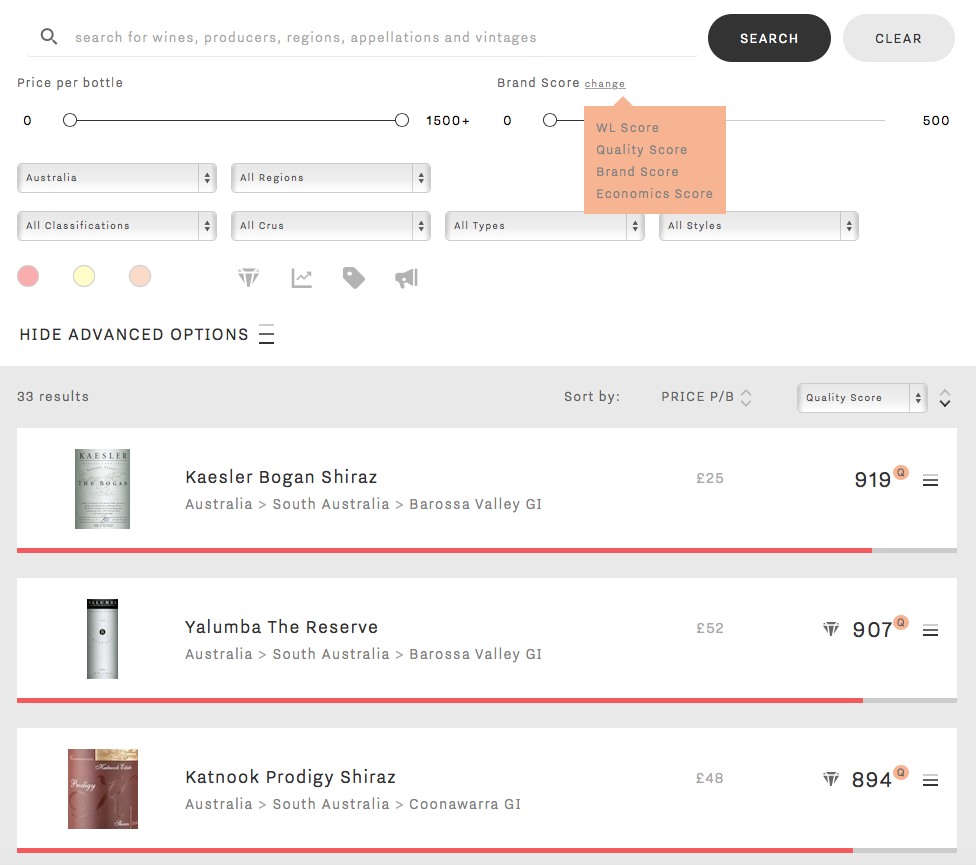Click the 33 results count text
This screenshot has width=976, height=865.
pyautogui.click(x=53, y=396)
